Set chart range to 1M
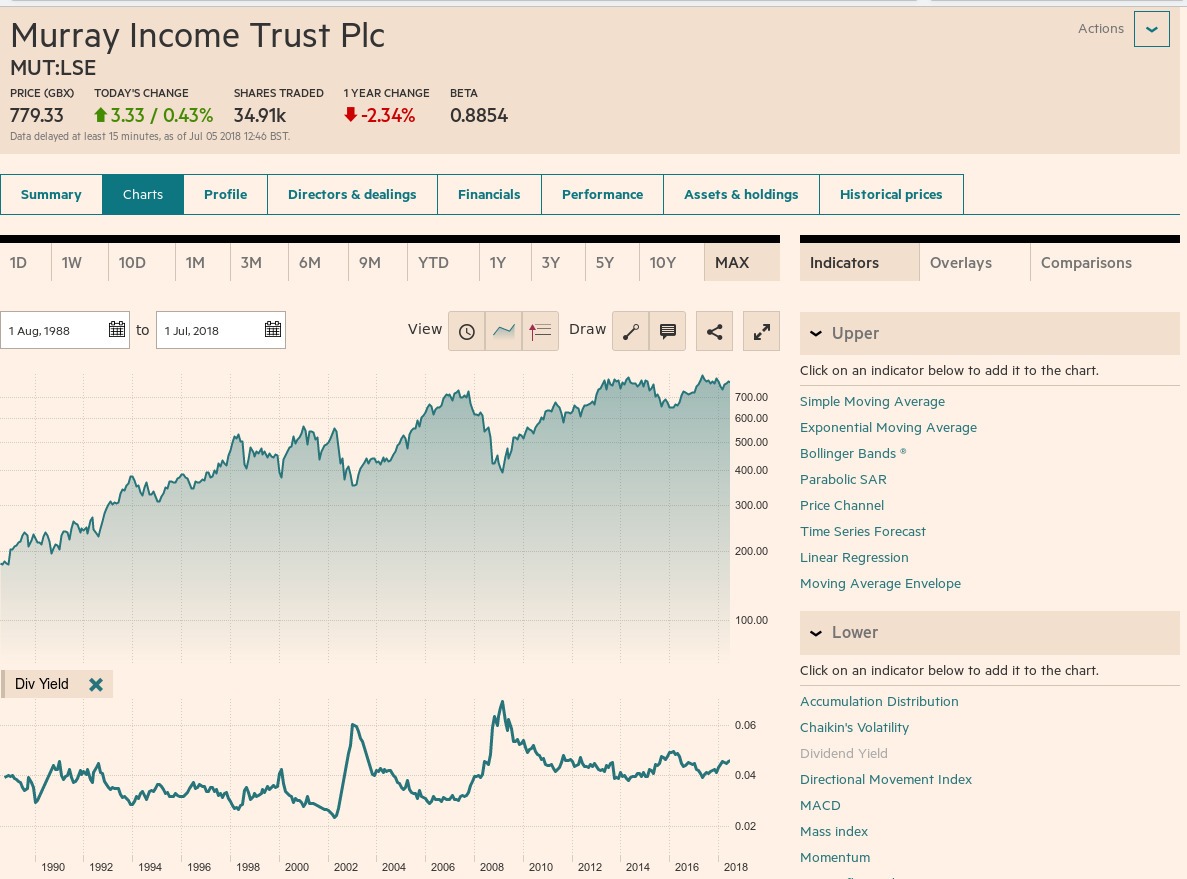 pyautogui.click(x=195, y=263)
